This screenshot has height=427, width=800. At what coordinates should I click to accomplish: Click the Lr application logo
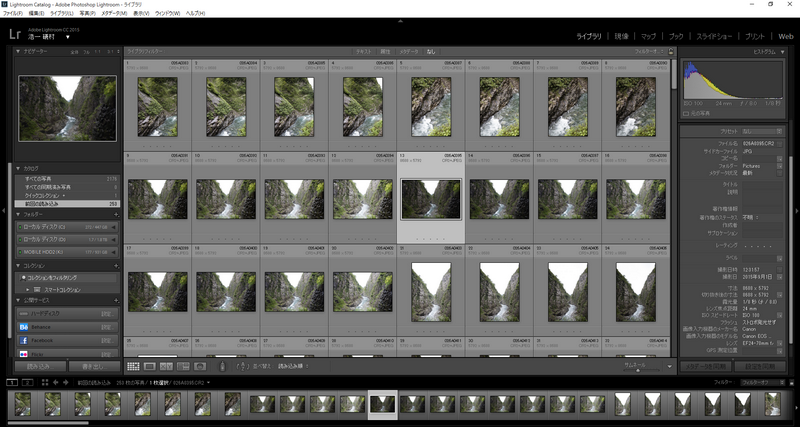(15, 34)
